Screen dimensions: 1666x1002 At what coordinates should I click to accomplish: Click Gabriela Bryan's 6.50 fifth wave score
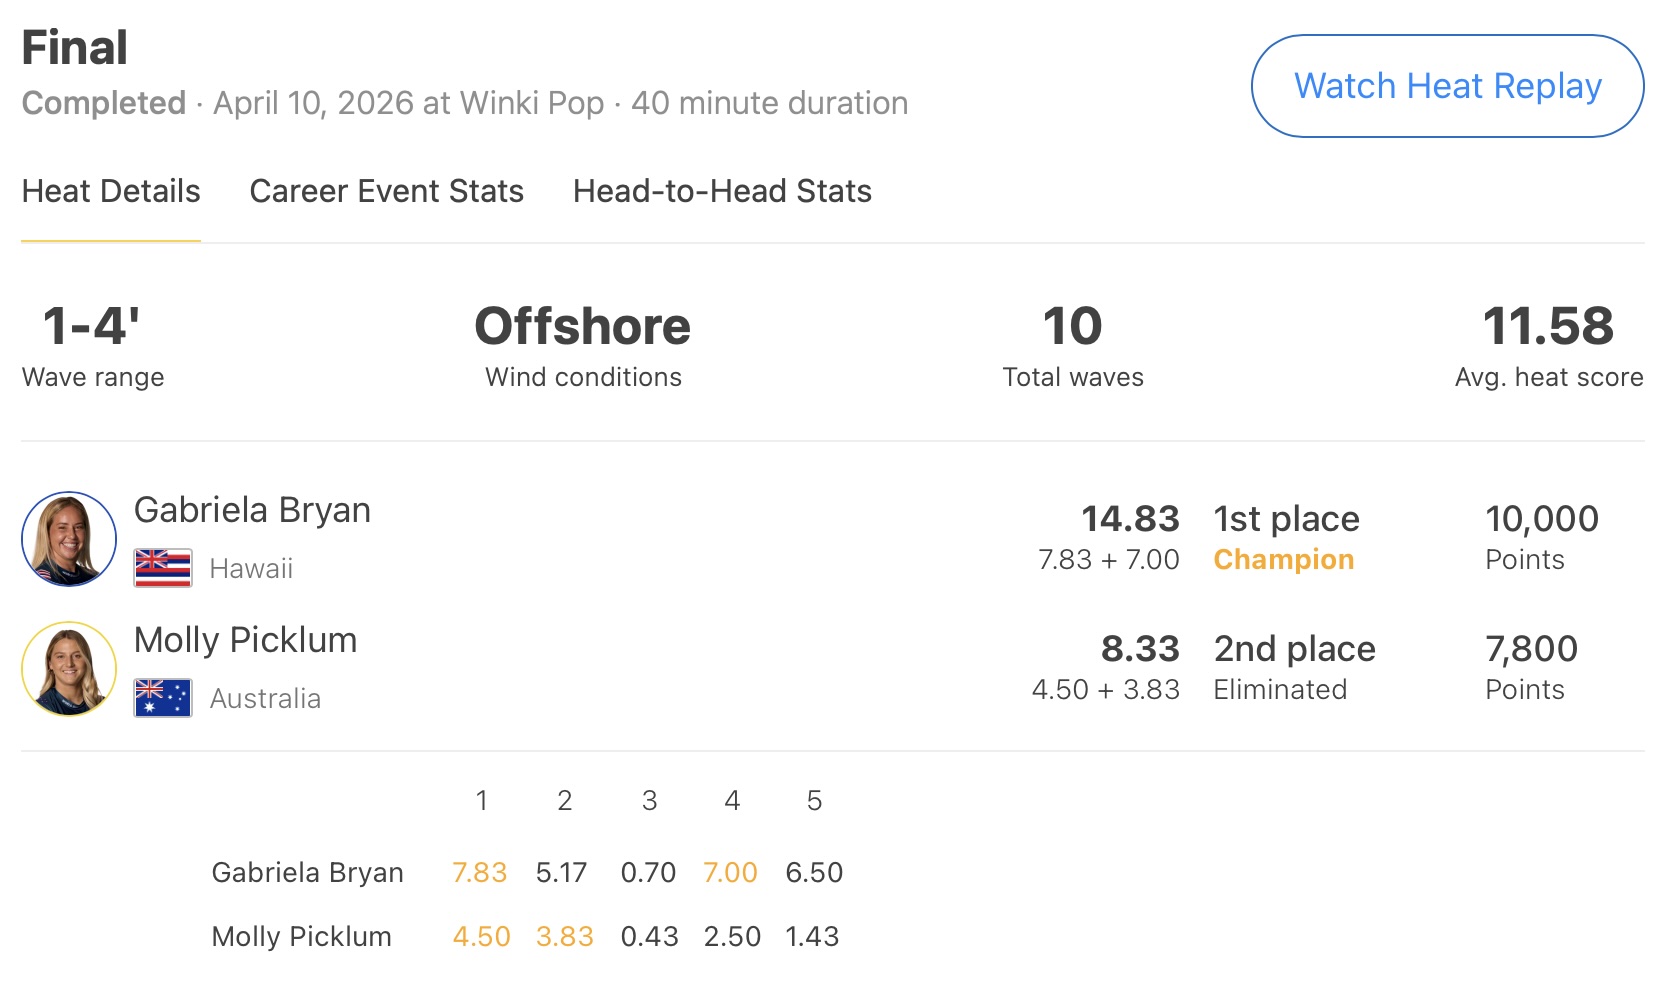(x=814, y=873)
